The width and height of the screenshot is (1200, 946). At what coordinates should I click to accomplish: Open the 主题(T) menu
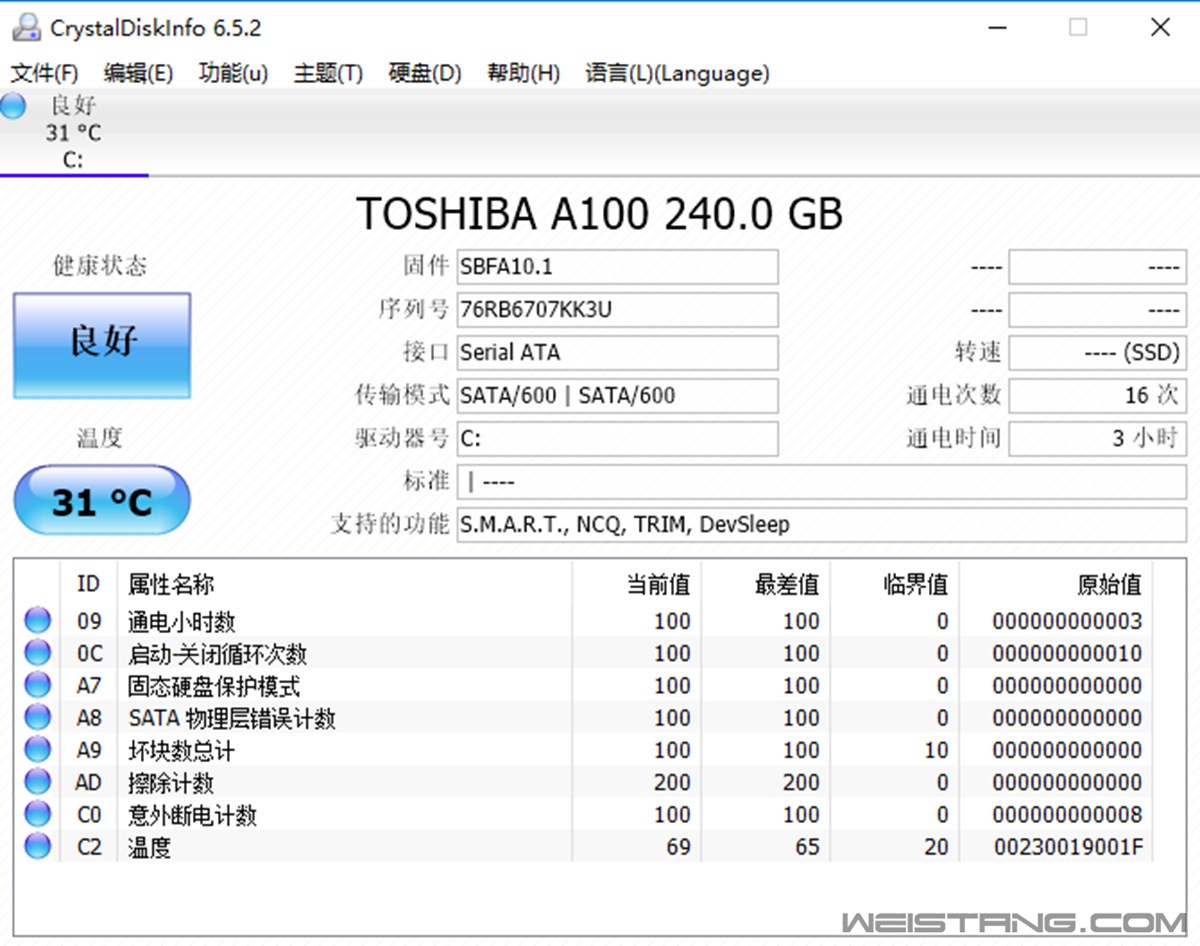point(328,73)
